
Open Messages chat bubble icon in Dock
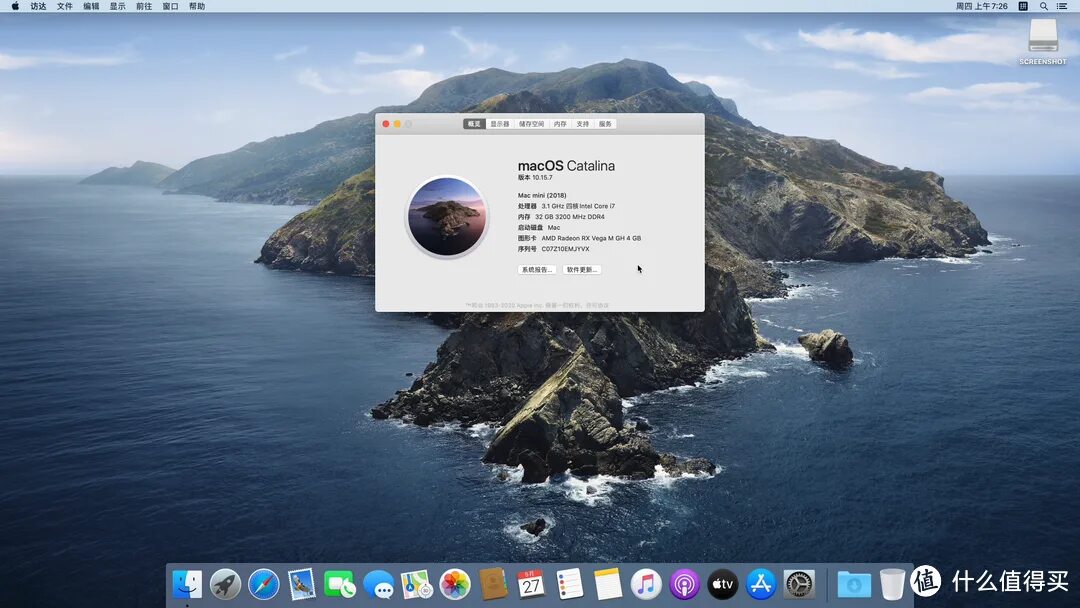click(x=378, y=585)
